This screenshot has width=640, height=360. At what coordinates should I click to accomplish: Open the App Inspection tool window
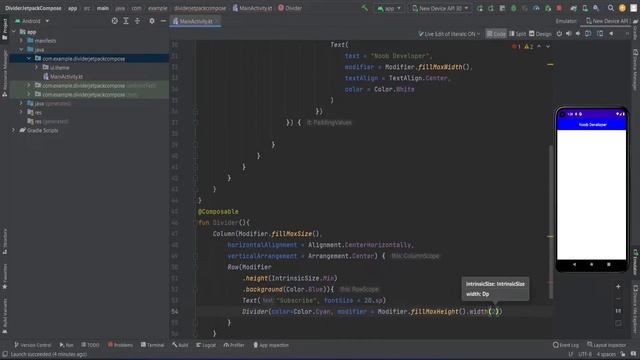coord(271,345)
